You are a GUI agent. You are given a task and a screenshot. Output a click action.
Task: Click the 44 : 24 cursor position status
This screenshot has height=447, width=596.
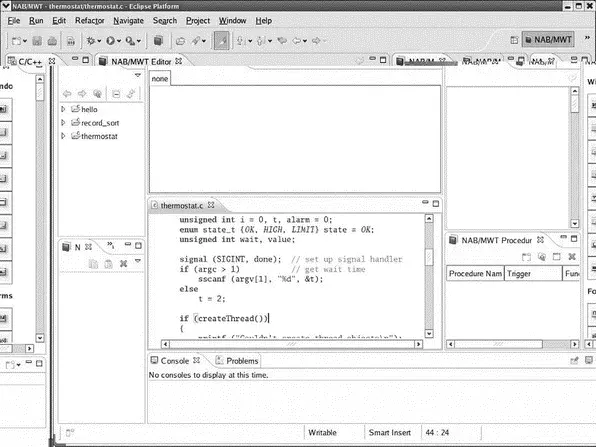(437, 433)
